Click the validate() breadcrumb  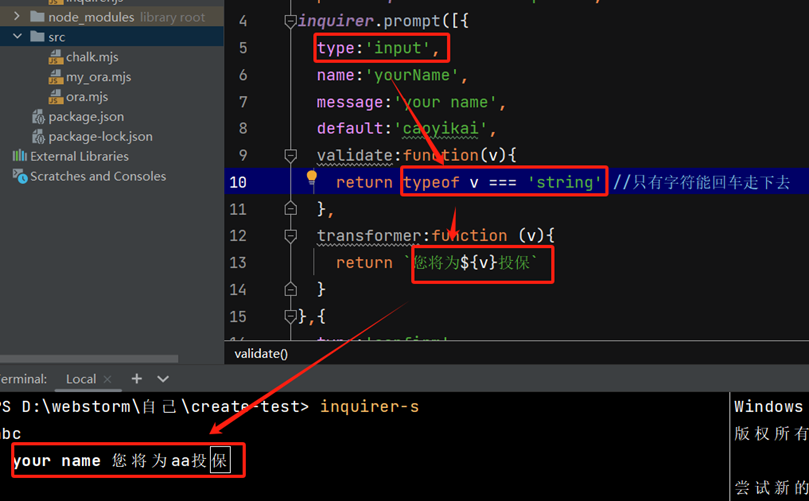261,354
